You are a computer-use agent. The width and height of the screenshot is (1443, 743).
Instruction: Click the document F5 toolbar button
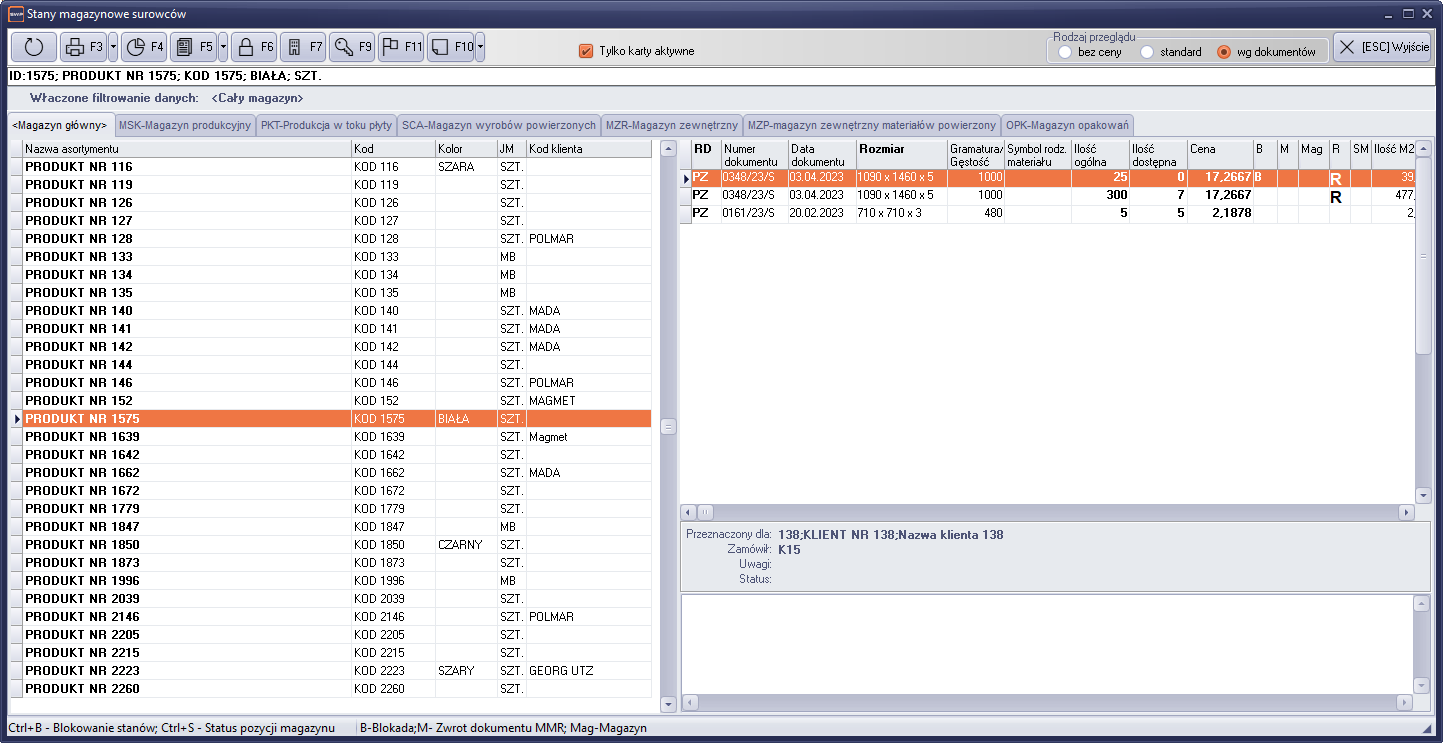coord(193,47)
